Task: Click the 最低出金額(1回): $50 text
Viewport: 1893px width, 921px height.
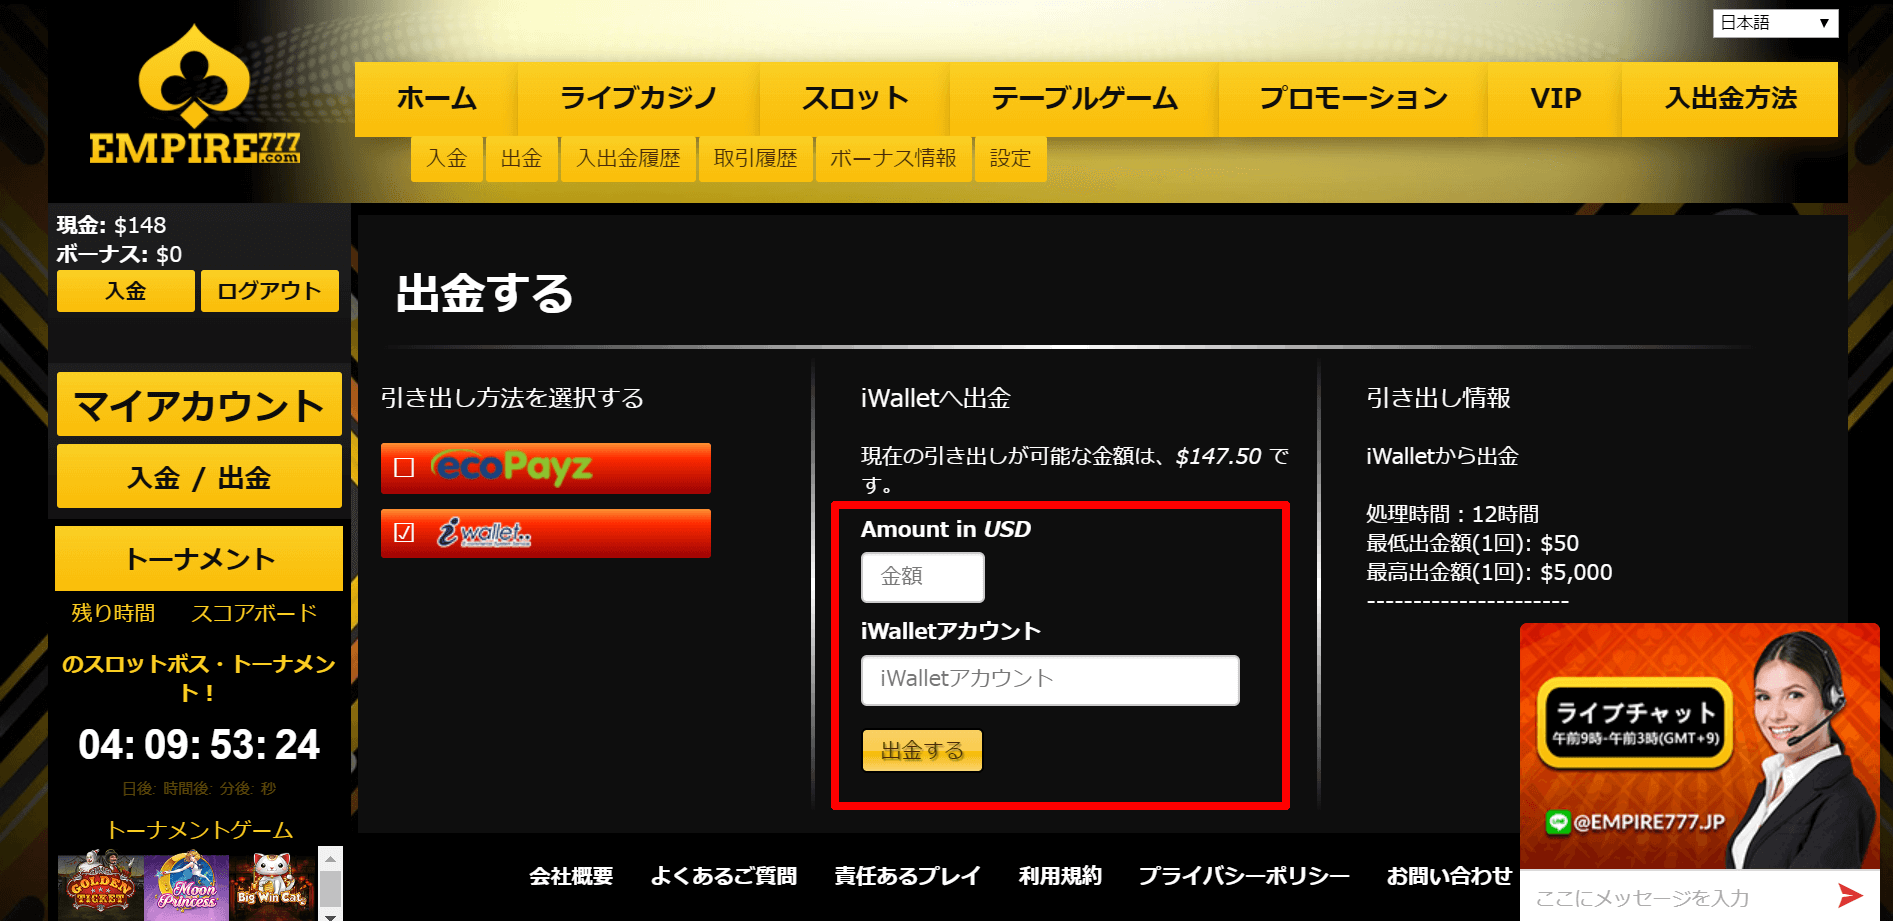Action: [x=1472, y=543]
